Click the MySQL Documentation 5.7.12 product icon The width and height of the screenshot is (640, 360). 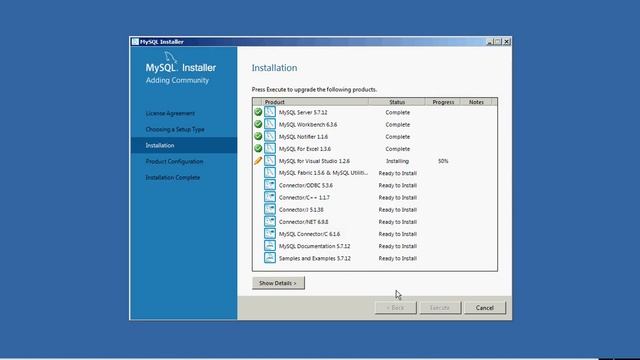click(270, 246)
